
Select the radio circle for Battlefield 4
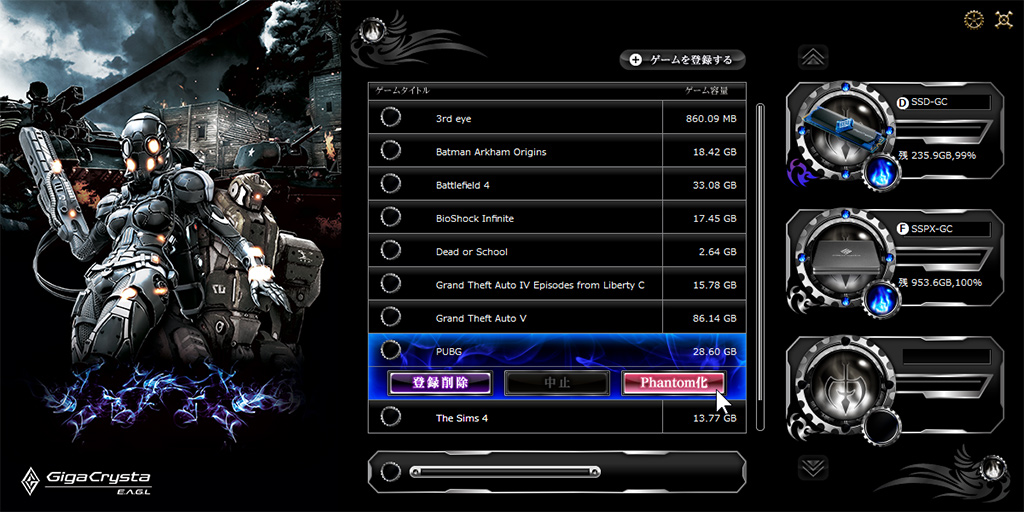391,184
